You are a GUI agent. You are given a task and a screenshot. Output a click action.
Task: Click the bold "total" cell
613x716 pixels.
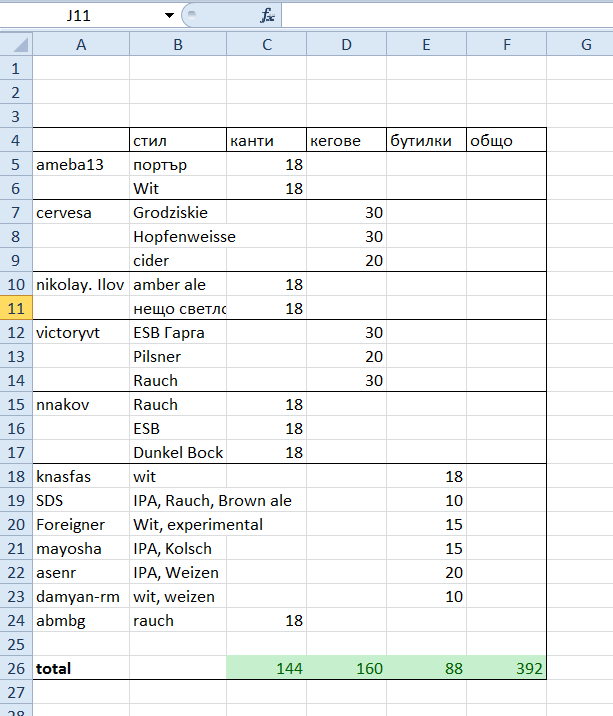(x=81, y=668)
